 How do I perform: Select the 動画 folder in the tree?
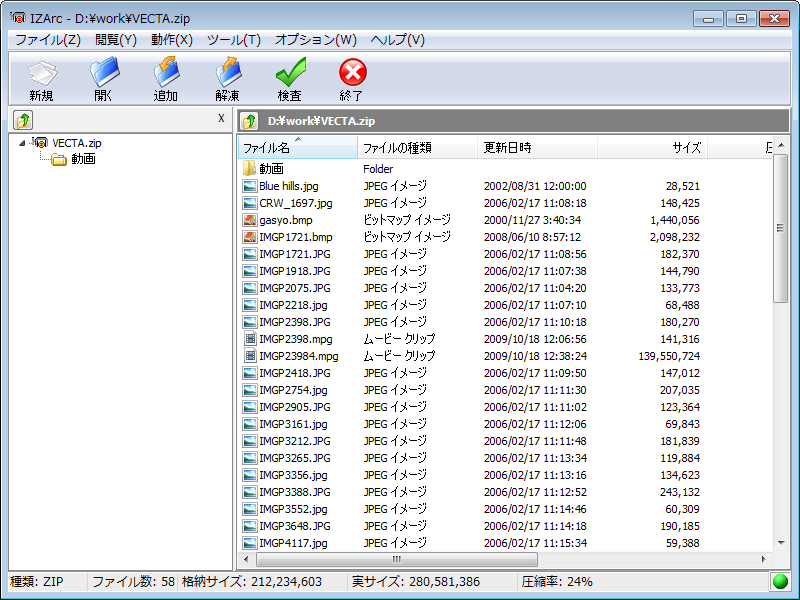point(83,159)
